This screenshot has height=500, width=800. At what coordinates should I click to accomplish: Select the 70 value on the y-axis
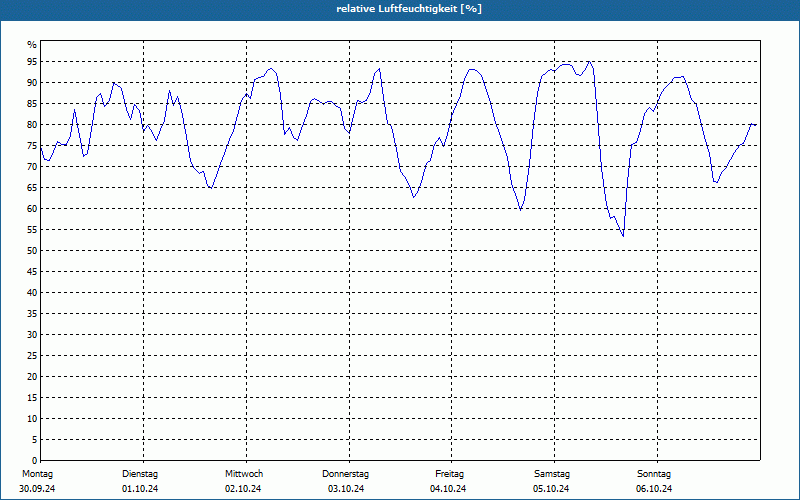click(32, 167)
